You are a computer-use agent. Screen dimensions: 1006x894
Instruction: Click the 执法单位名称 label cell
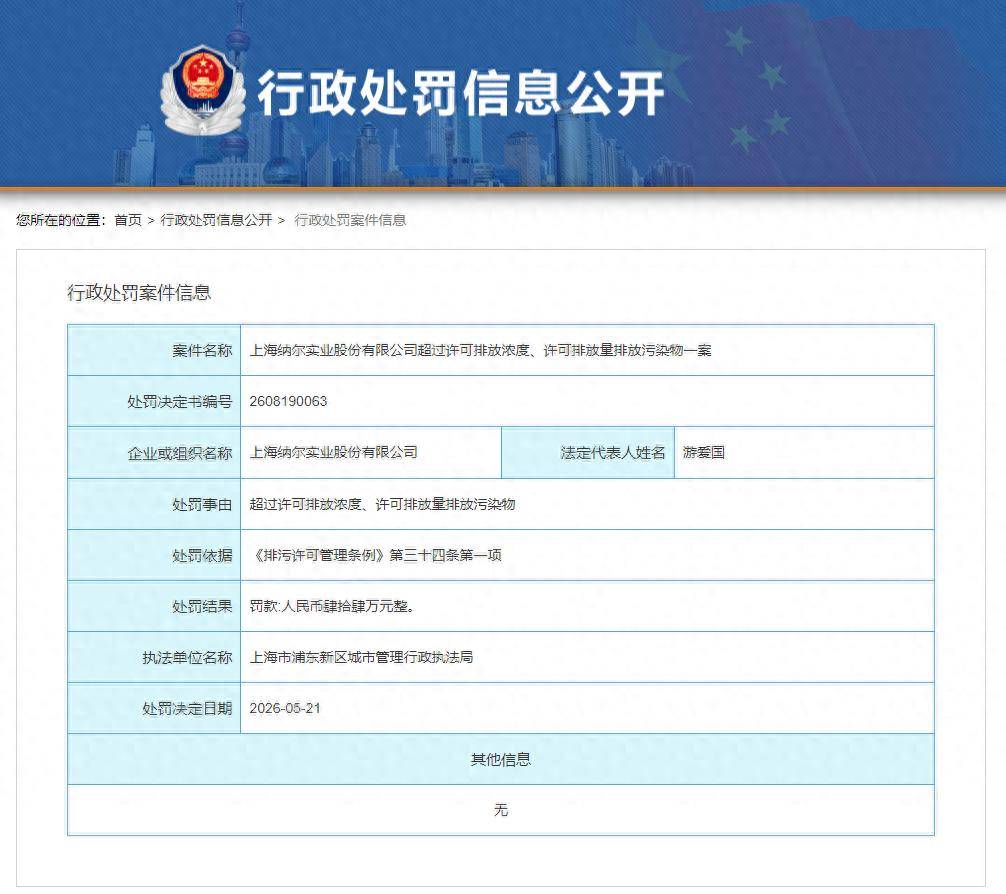click(x=154, y=657)
